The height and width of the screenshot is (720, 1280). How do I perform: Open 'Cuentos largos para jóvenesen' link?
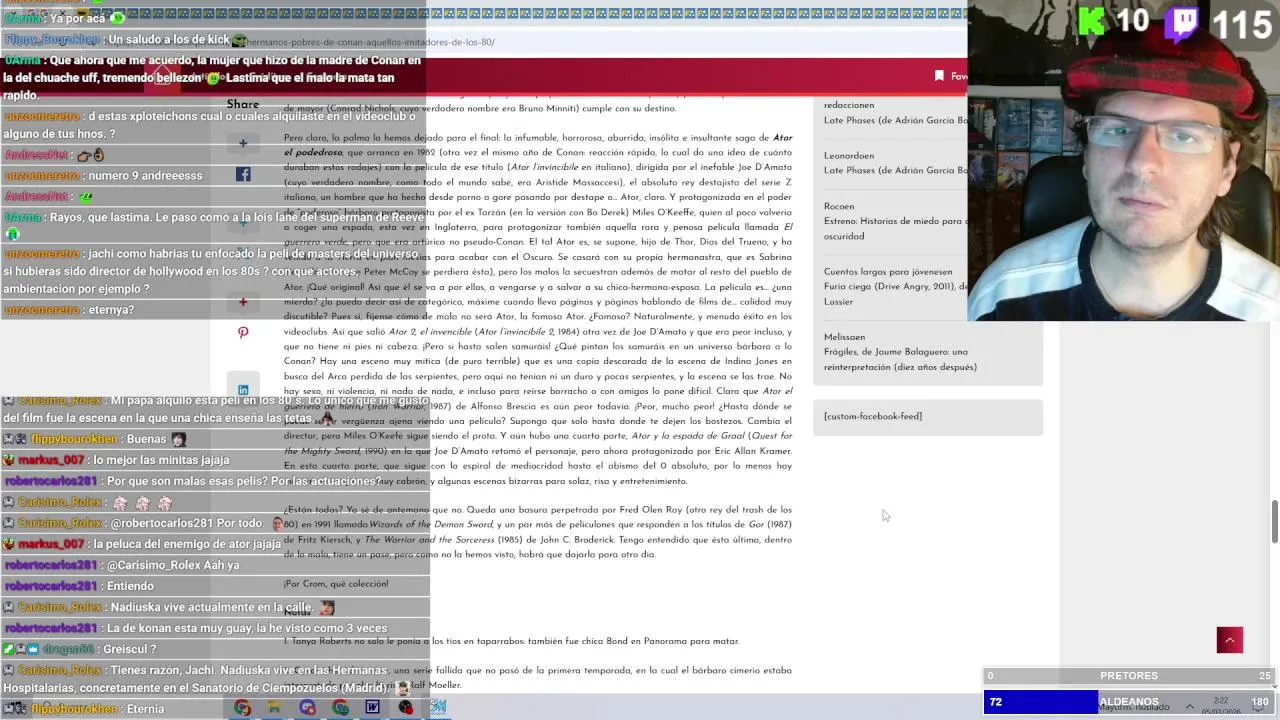coord(888,272)
